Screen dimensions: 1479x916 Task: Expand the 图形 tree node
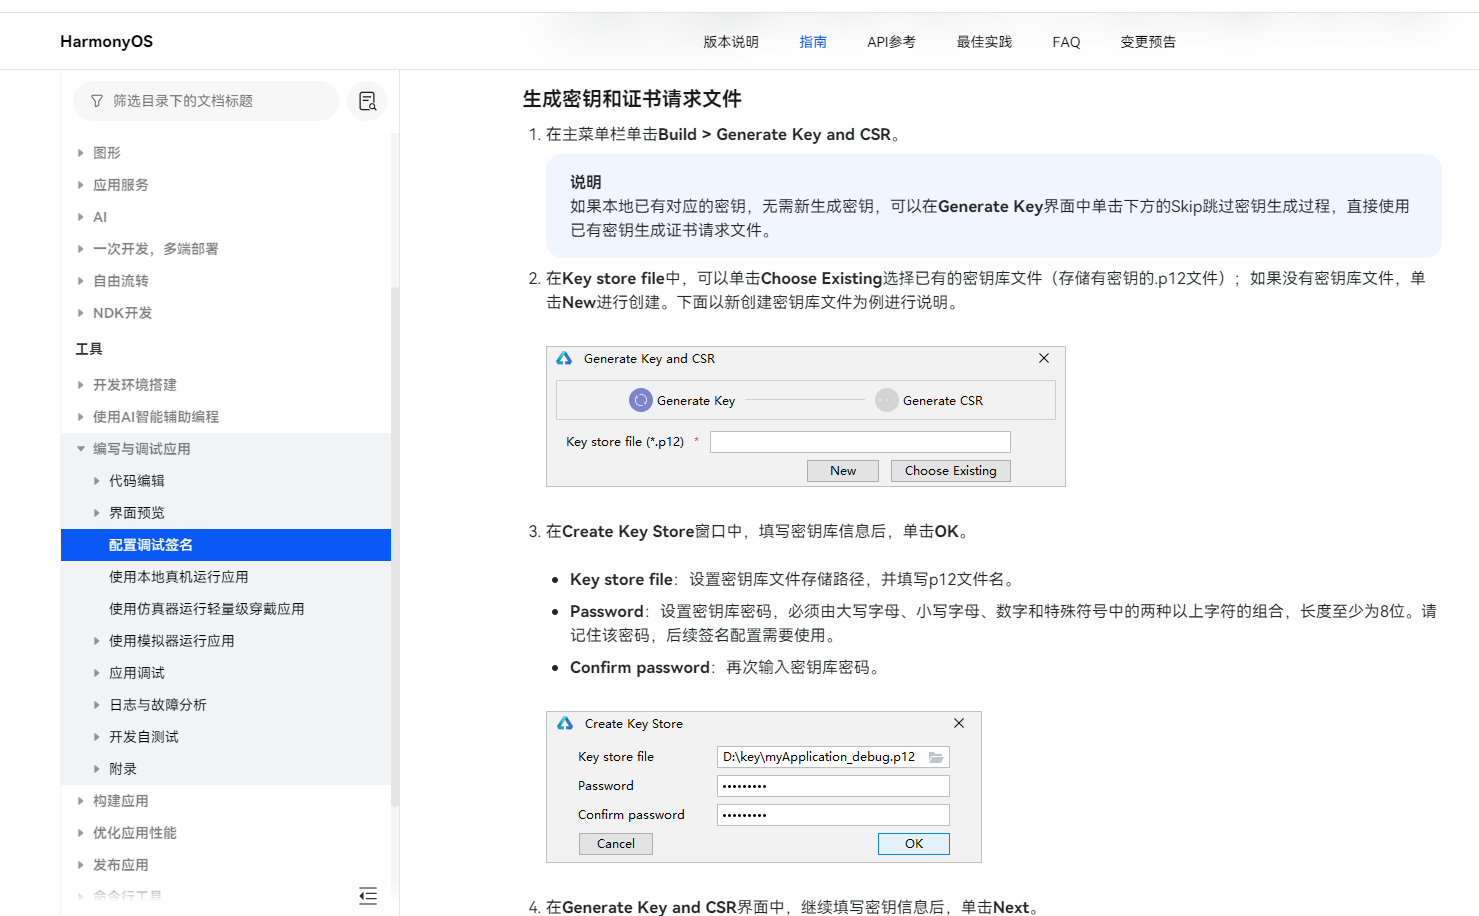coord(81,153)
